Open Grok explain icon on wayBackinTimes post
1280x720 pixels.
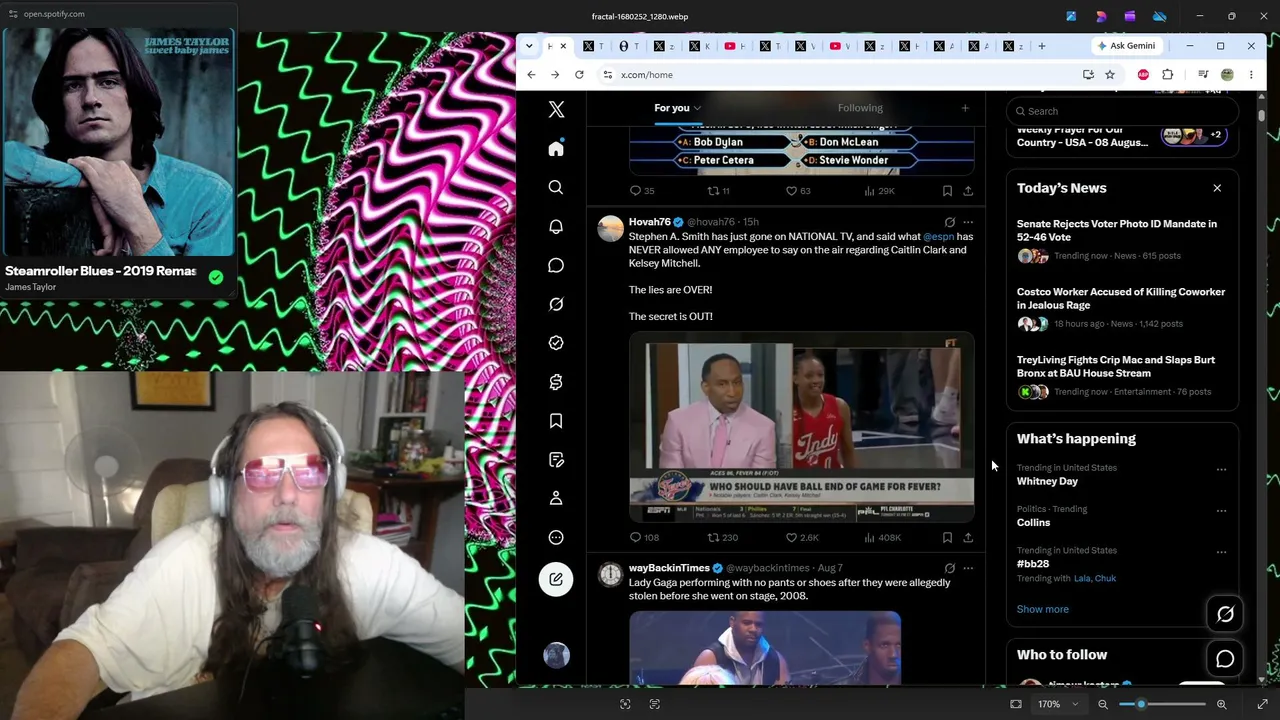coord(949,568)
